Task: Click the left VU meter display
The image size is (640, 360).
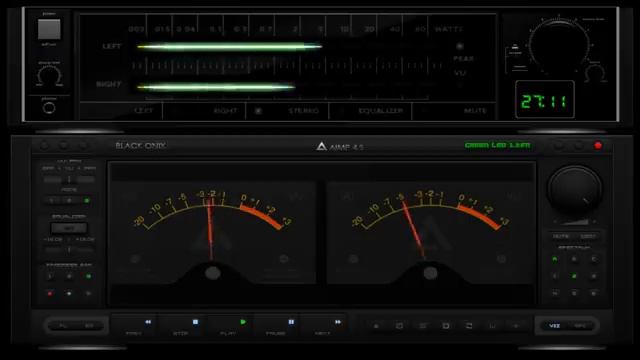Action: 212,233
